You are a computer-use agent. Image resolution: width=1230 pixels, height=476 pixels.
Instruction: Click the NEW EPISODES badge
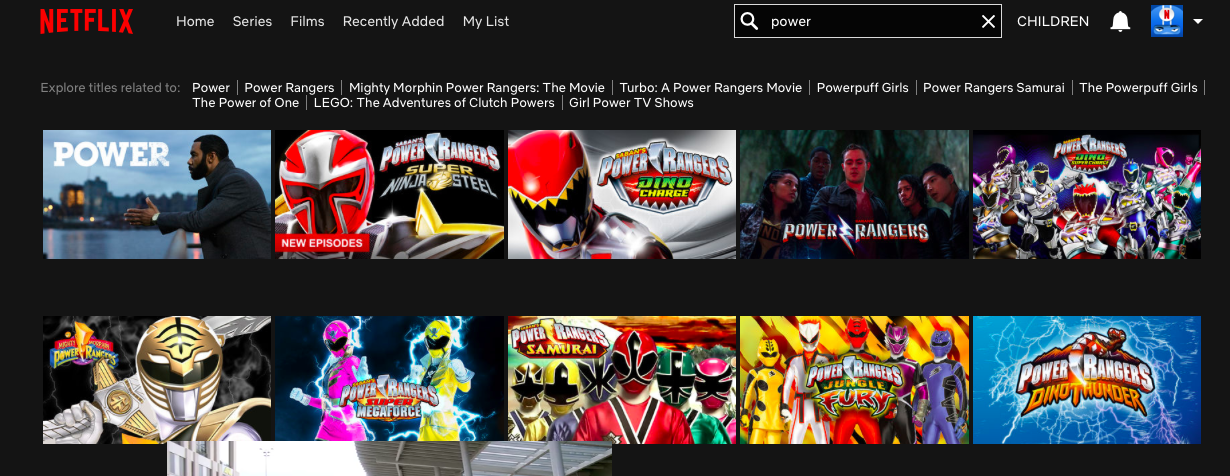point(322,243)
